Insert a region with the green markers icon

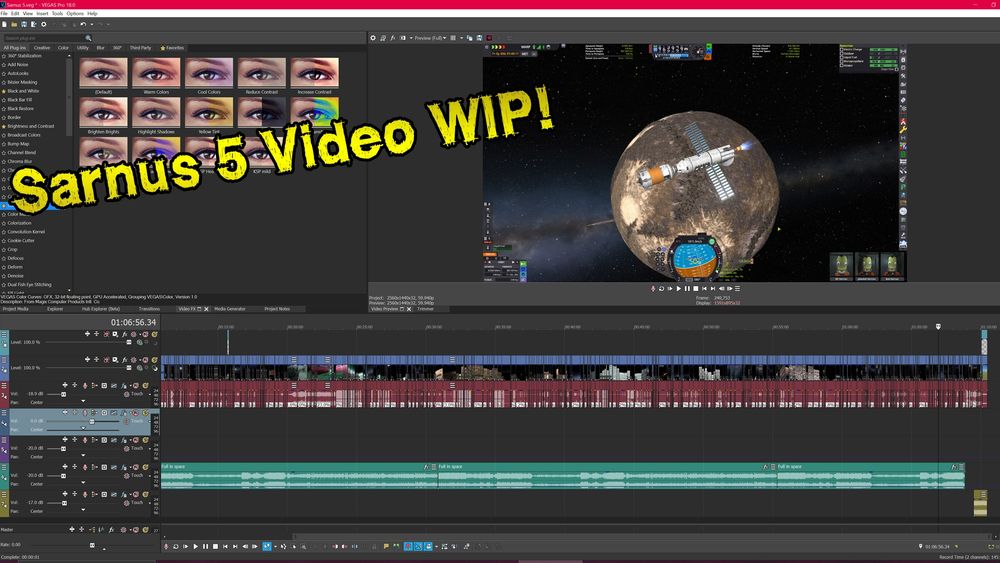click(x=396, y=546)
